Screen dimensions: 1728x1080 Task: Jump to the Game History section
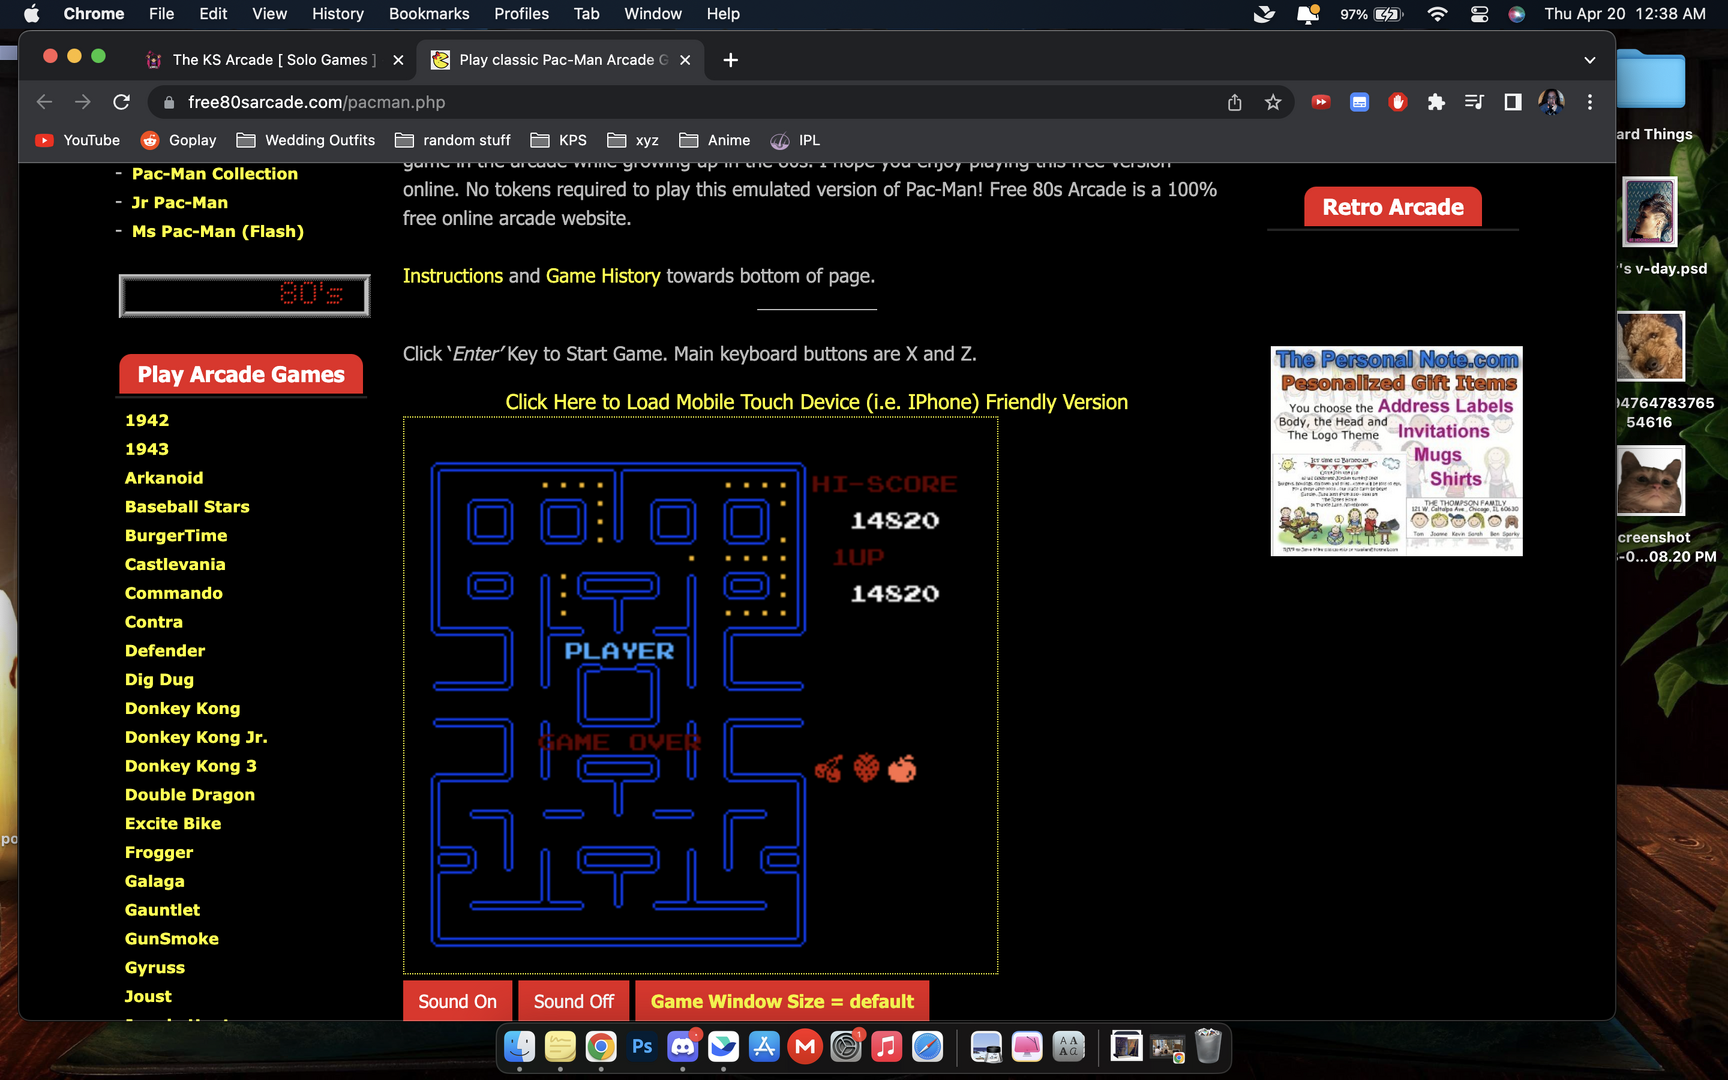pyautogui.click(x=603, y=276)
